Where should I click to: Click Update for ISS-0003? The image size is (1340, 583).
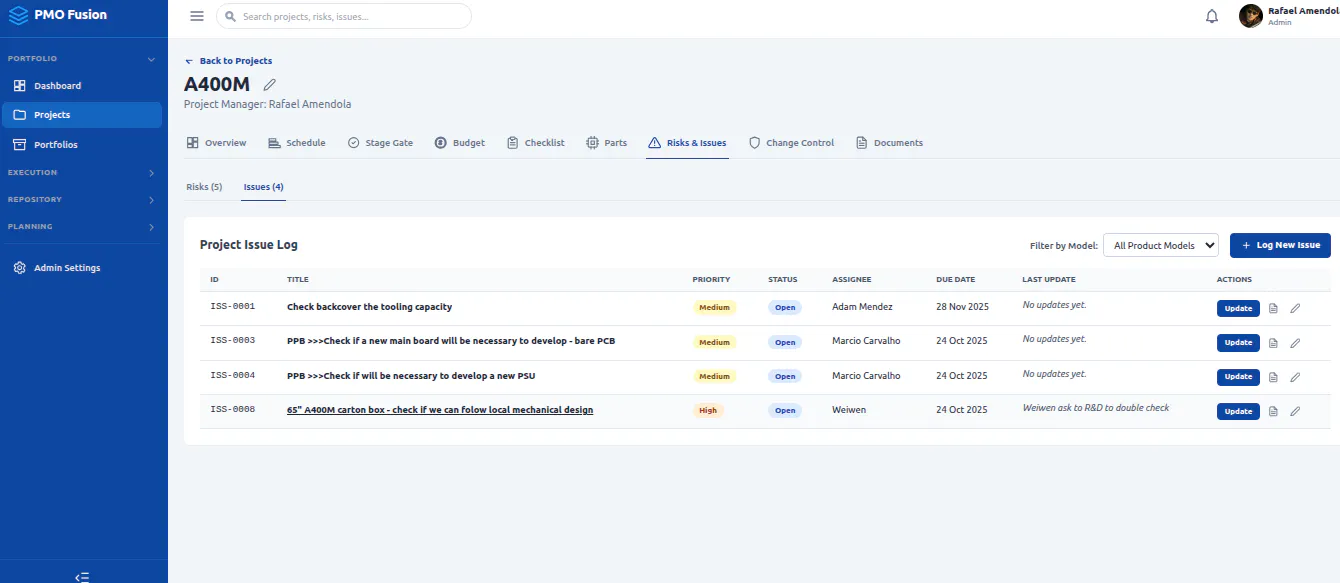click(x=1238, y=343)
